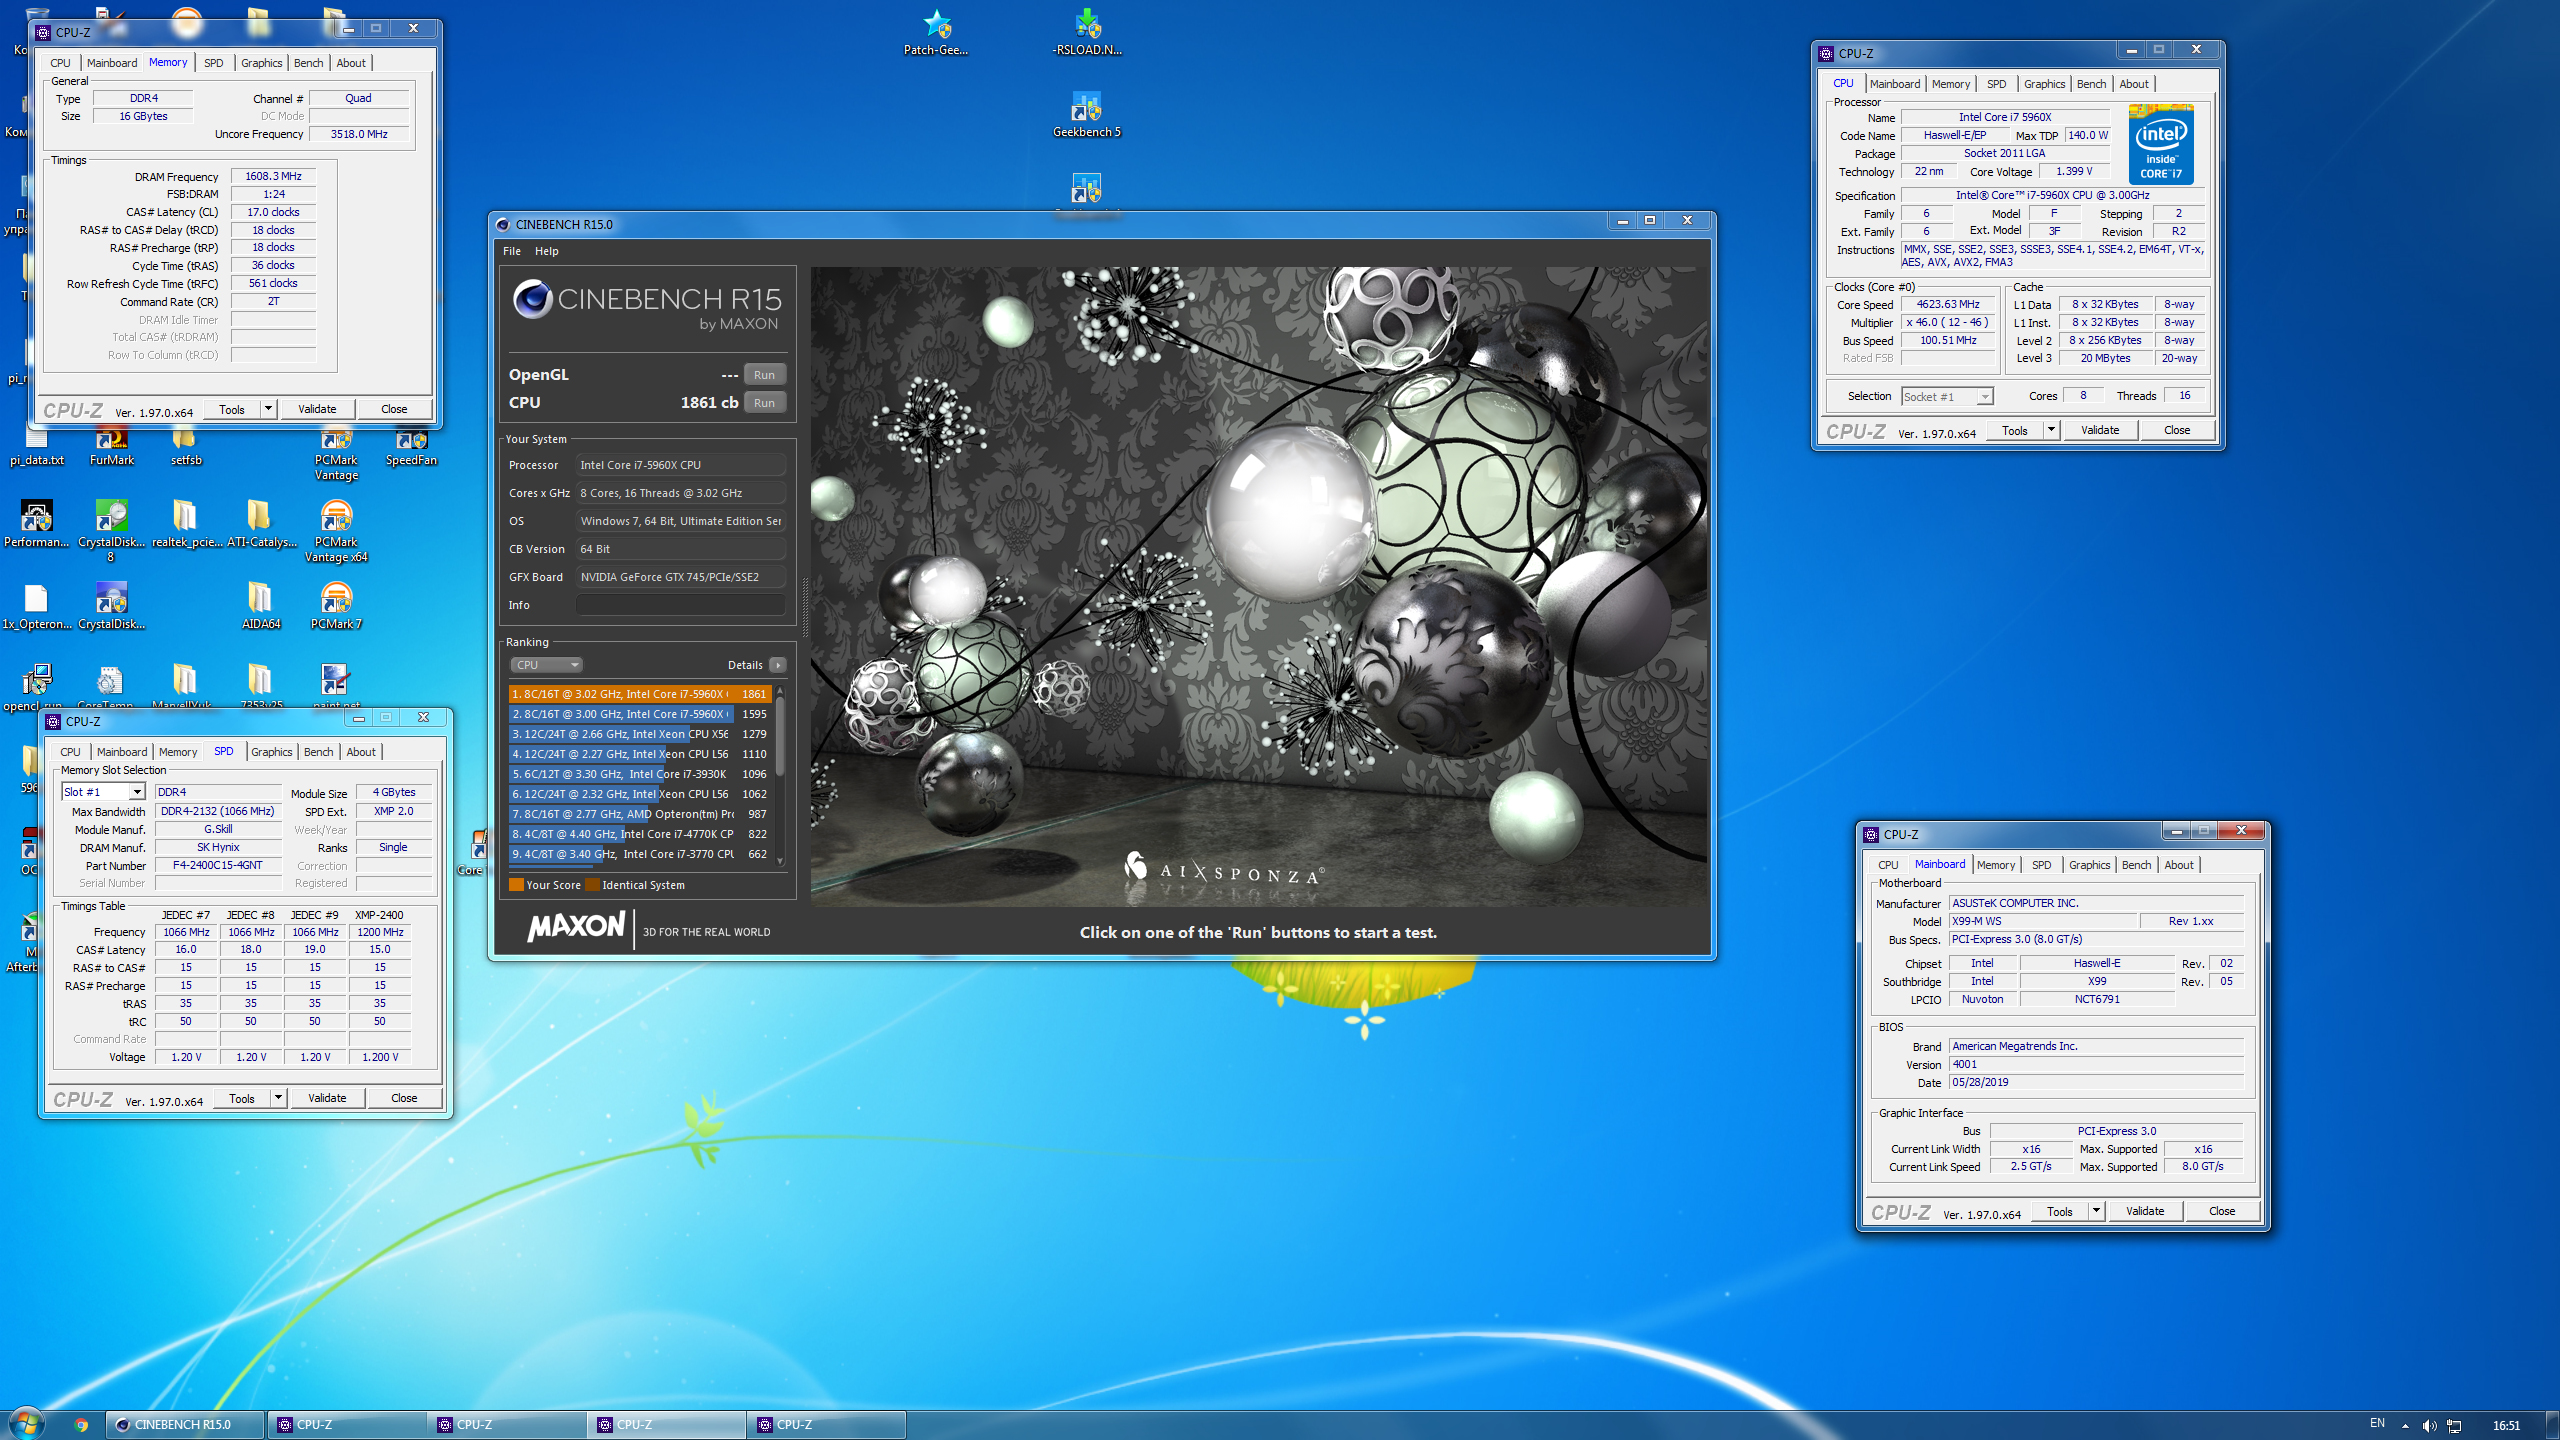Expand Tools arrow in Memory CPU-Z window
The image size is (2560, 1440).
[x=268, y=409]
